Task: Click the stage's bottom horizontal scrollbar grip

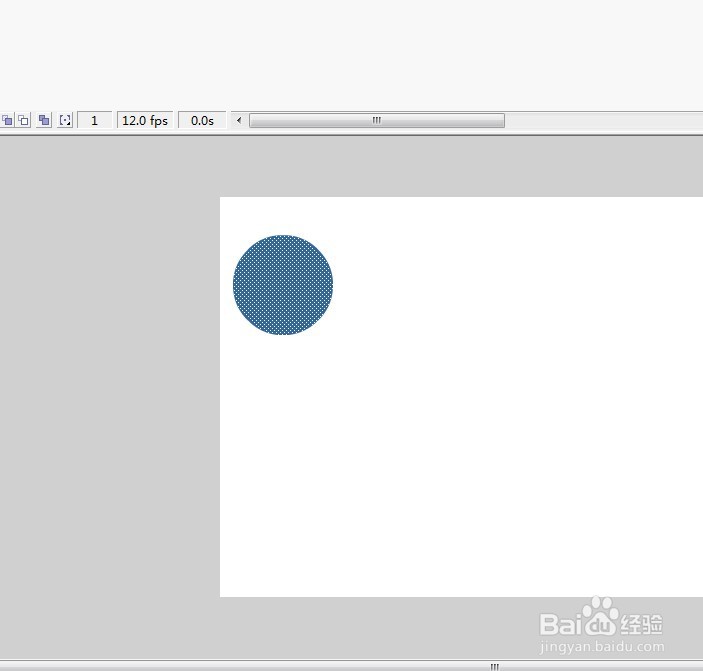Action: [495, 667]
